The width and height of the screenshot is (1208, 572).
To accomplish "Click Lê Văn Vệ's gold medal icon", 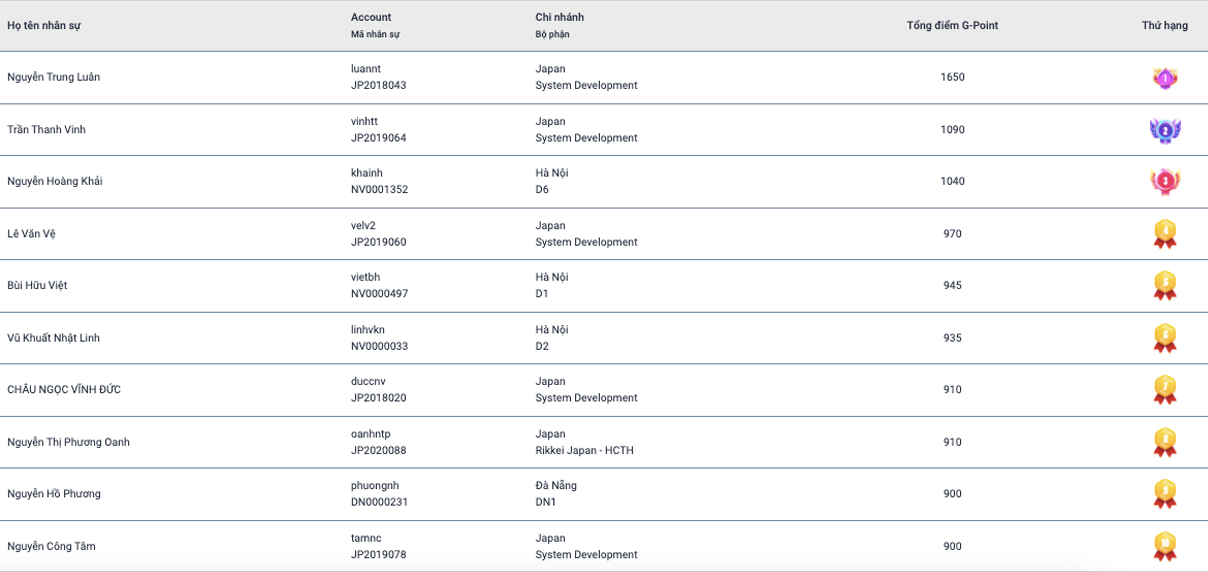I will pos(1165,234).
